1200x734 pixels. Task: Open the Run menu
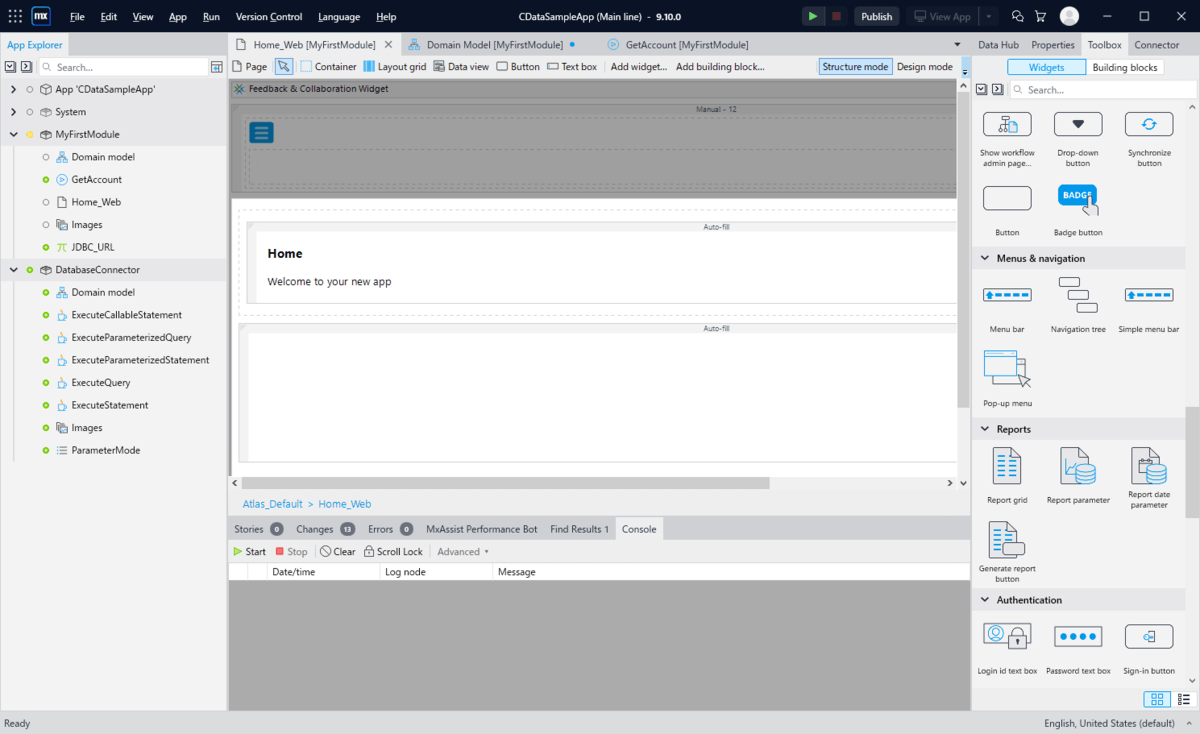tap(211, 17)
